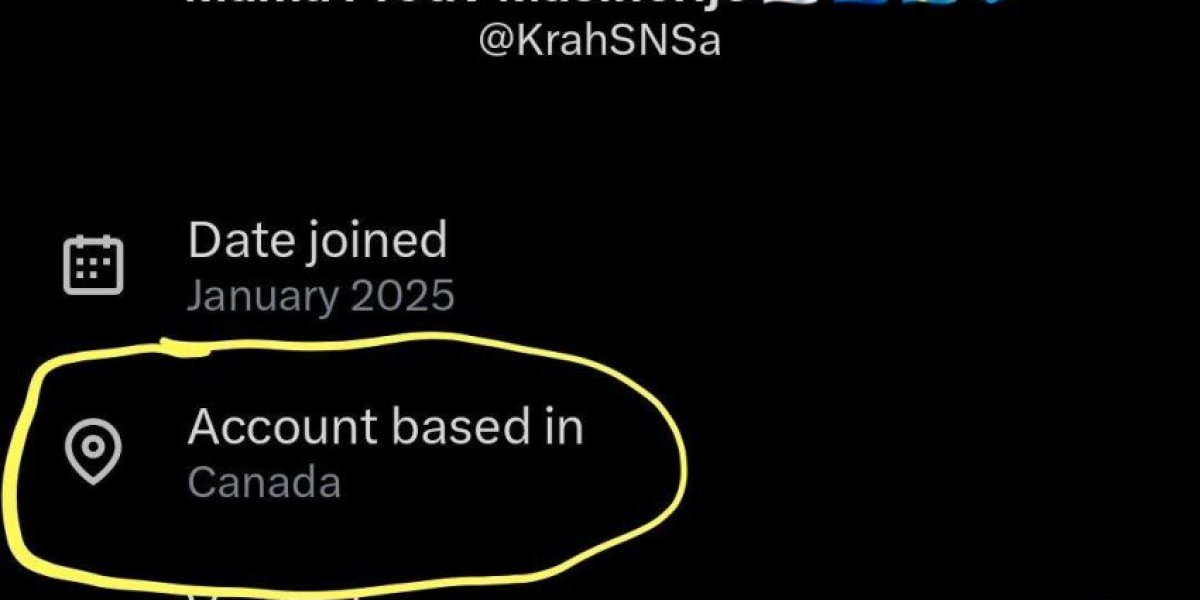1200x600 pixels.
Task: Tap the location pin icon
Action: pyautogui.click(x=93, y=453)
